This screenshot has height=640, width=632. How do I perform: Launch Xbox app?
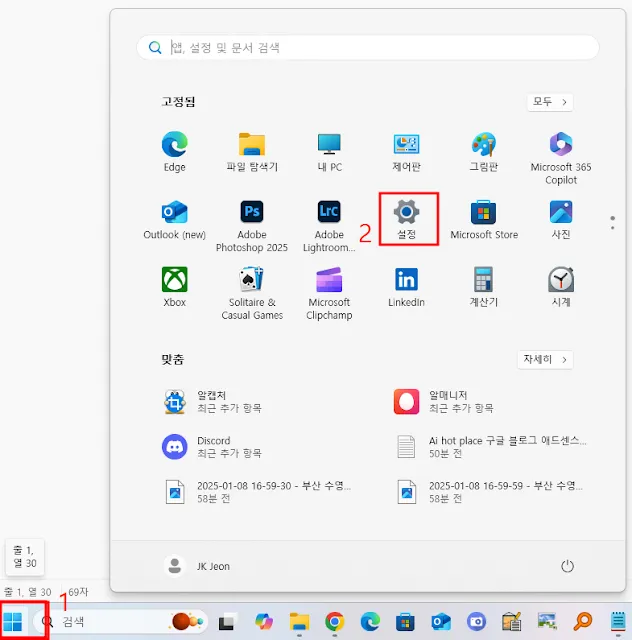(175, 287)
